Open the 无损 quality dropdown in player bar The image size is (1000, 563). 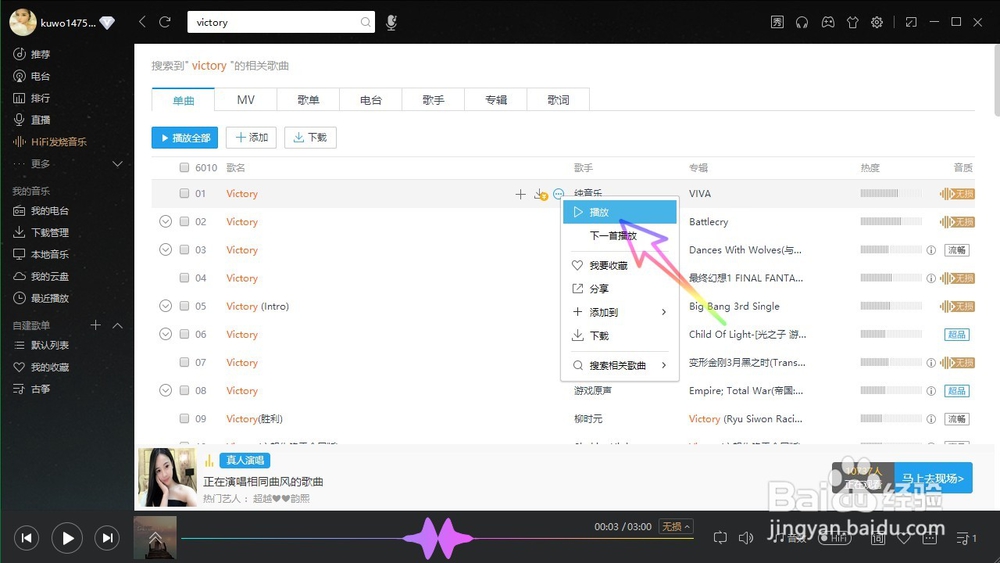(675, 527)
